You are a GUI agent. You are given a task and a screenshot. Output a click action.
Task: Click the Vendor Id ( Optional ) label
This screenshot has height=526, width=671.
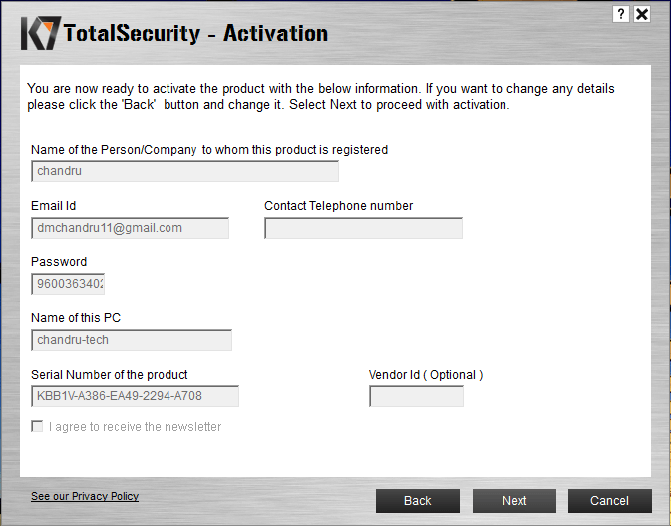click(x=426, y=375)
